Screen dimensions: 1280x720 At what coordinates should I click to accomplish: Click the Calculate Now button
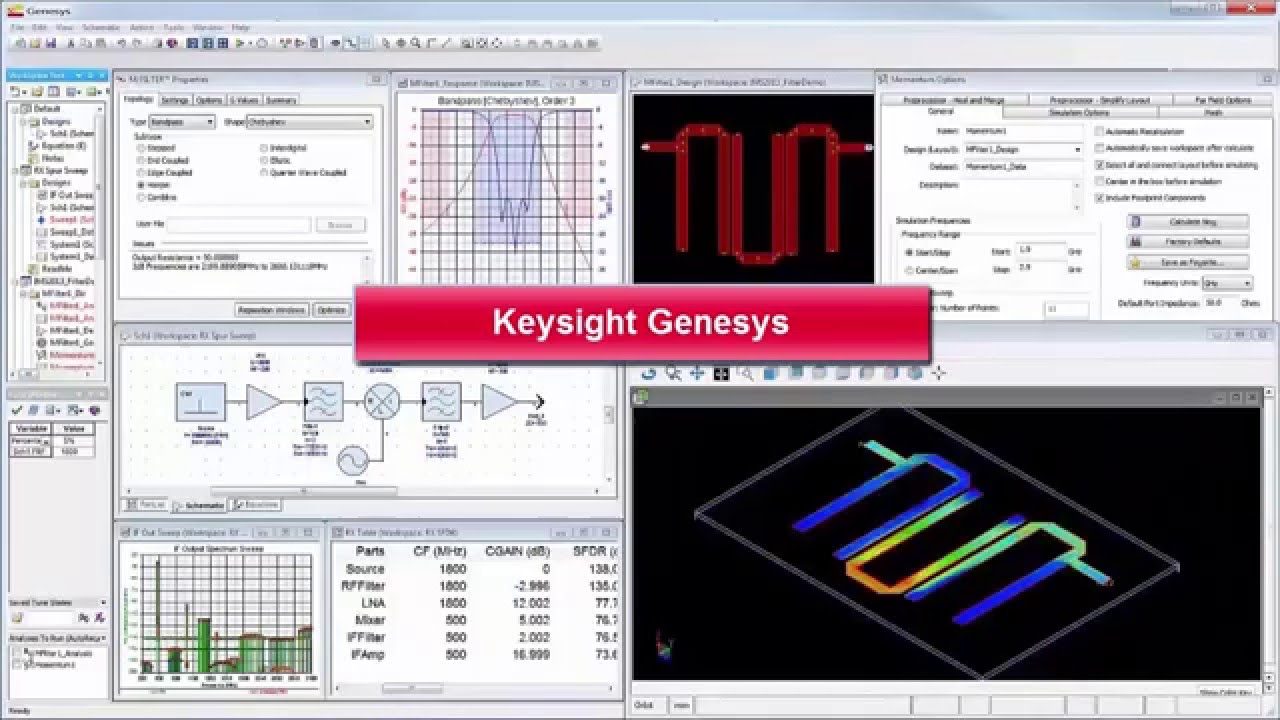click(1188, 221)
